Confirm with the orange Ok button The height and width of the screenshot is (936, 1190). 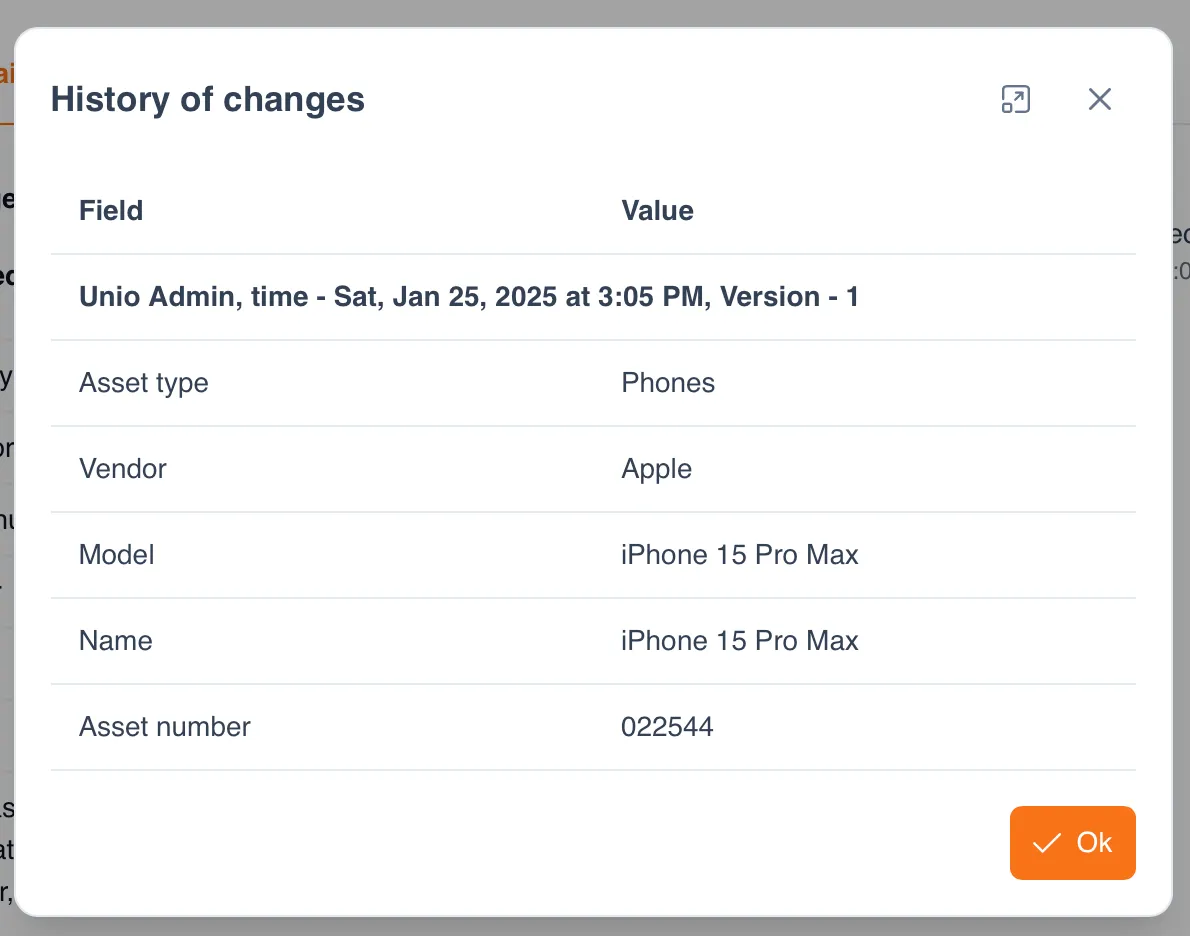click(x=1072, y=843)
